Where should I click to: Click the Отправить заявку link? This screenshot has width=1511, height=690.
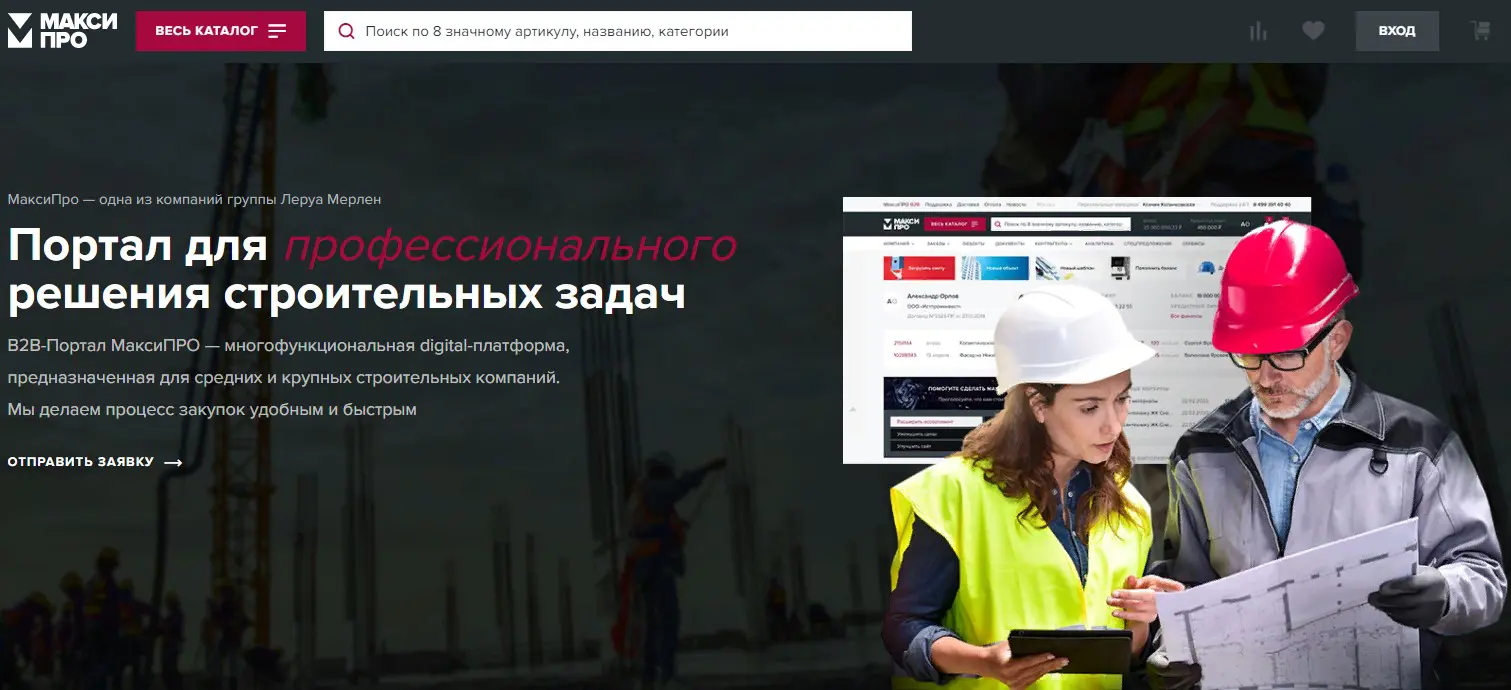pos(95,462)
